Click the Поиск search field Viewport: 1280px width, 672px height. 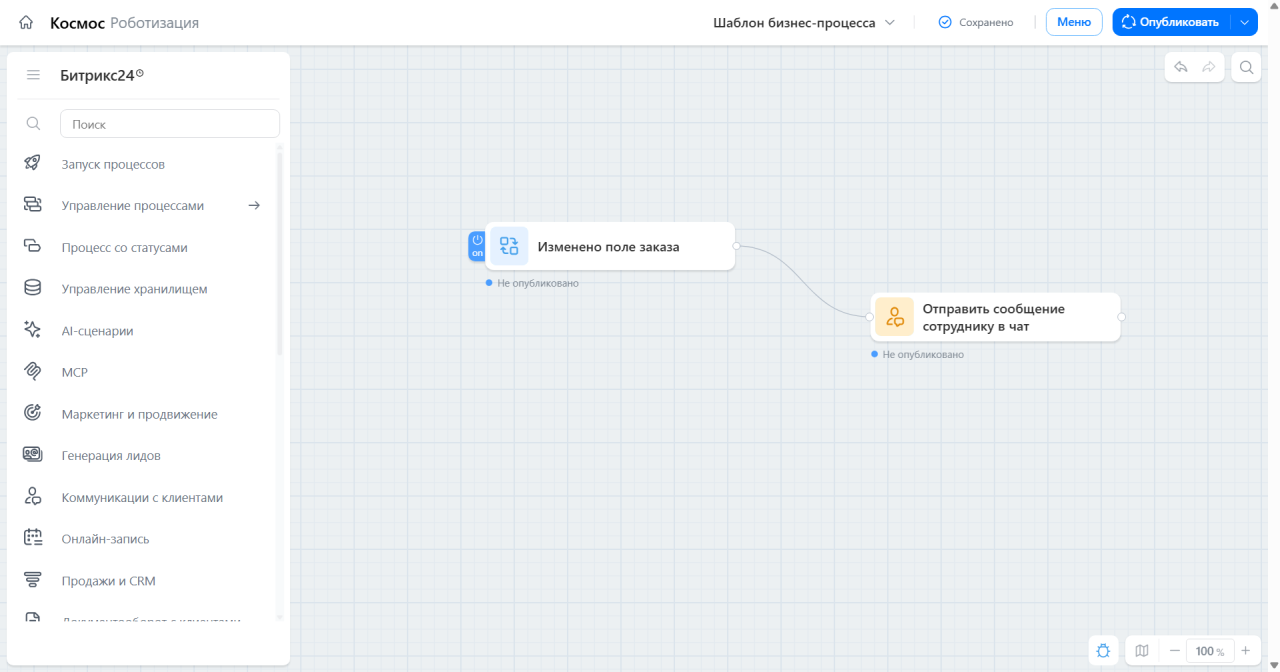(x=170, y=124)
